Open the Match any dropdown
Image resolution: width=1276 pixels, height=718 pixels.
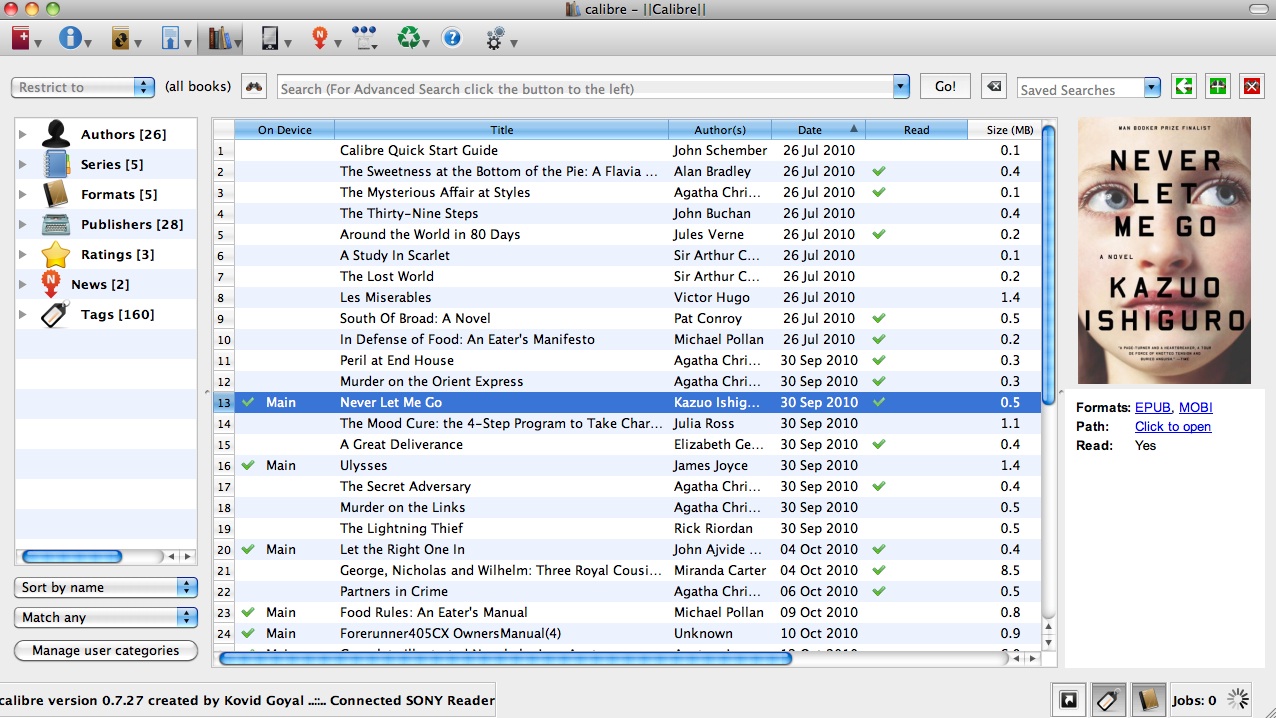(x=106, y=617)
